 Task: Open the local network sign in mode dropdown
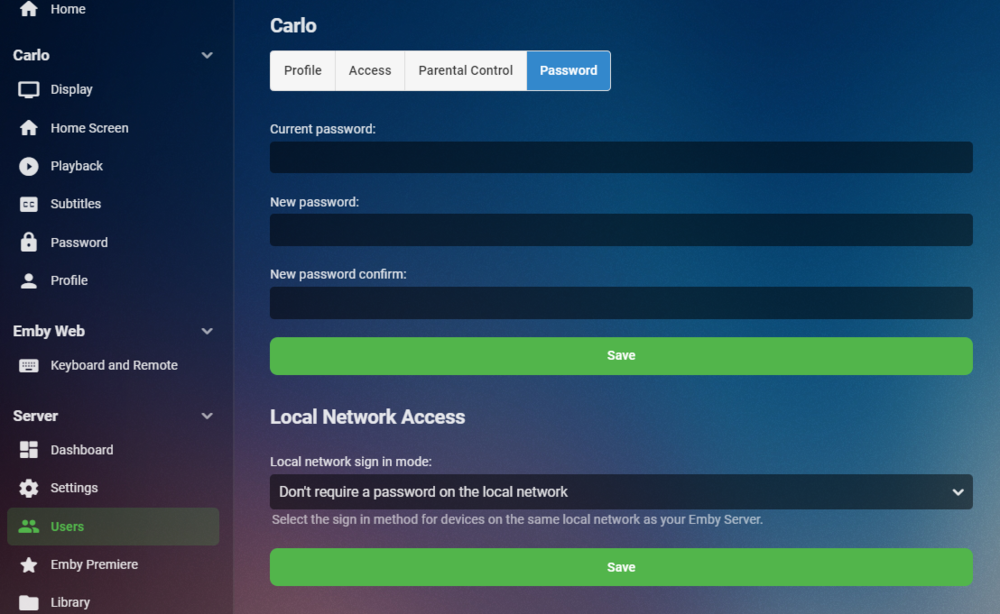(620, 492)
